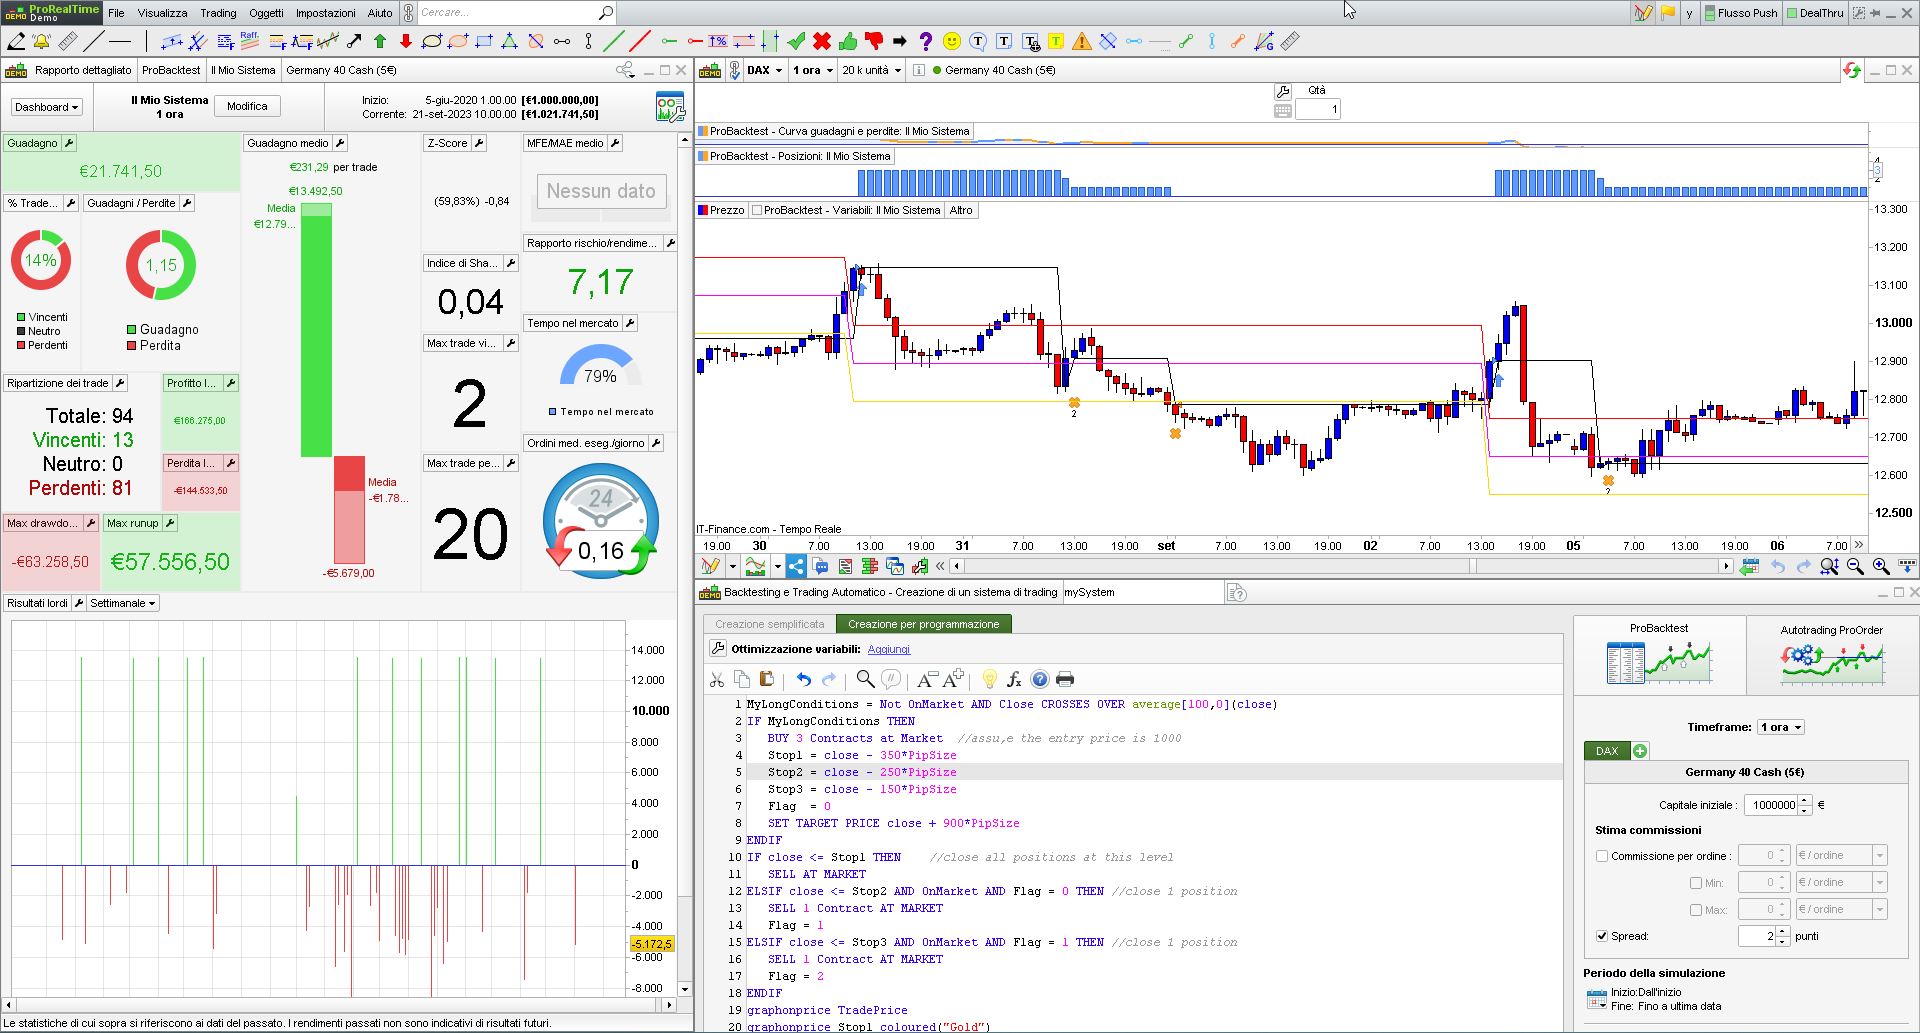Screen dimensions: 1920x1033
Task: Open the function library fx icon
Action: pyautogui.click(x=1014, y=680)
